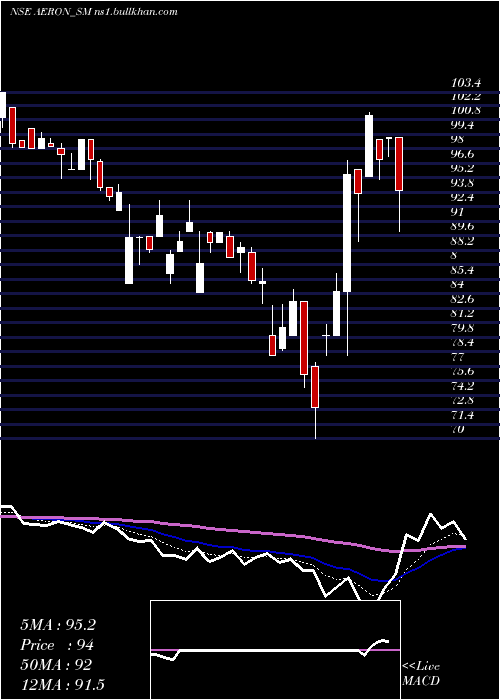500x700 pixels.
Task: Click the 74.2 price axis label
Action: click(463, 386)
